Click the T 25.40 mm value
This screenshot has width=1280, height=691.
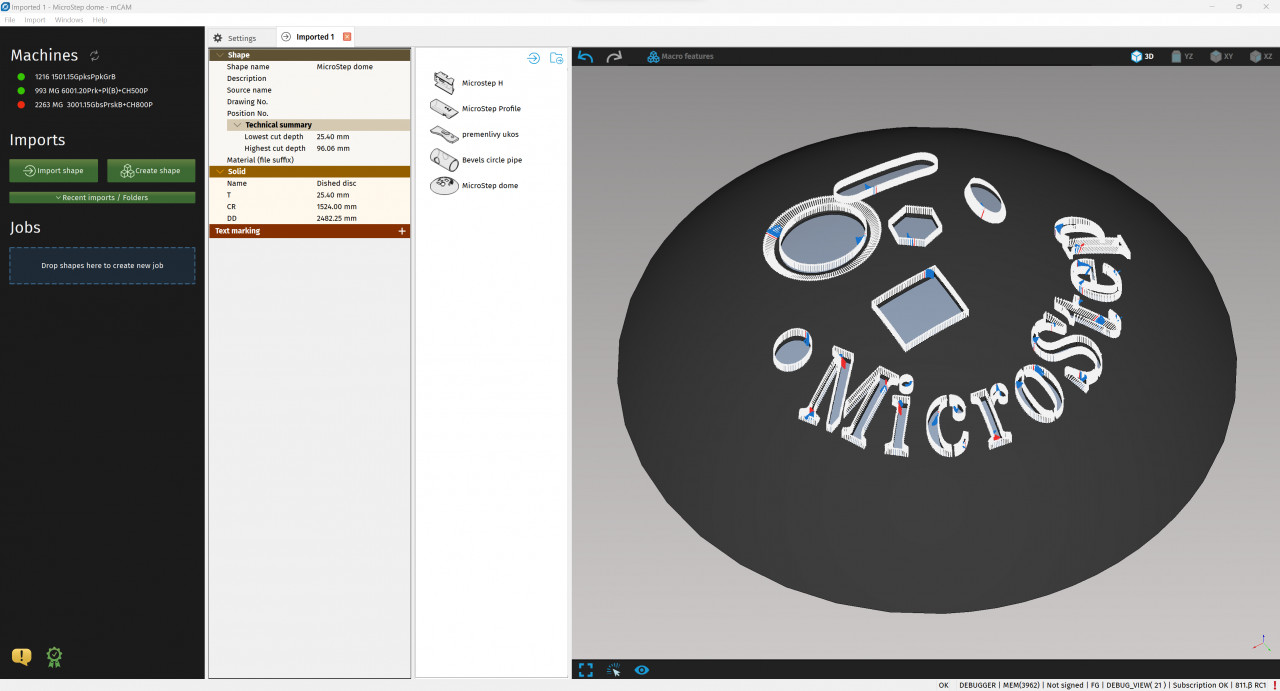333,195
